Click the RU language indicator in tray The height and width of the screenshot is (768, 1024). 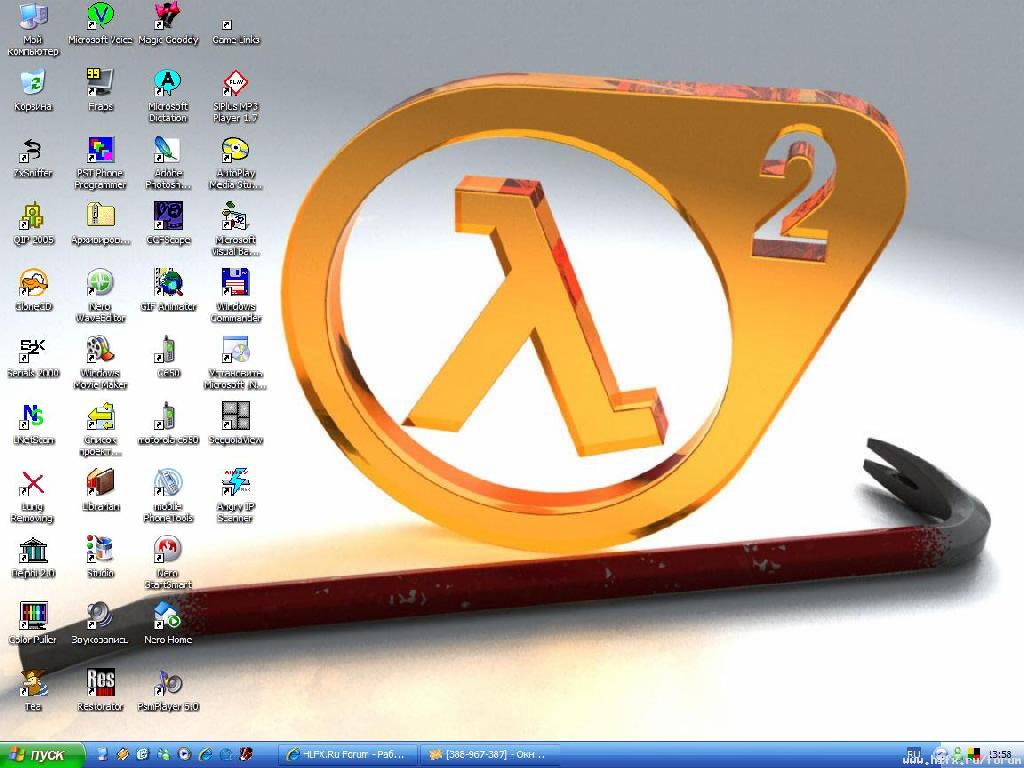914,754
